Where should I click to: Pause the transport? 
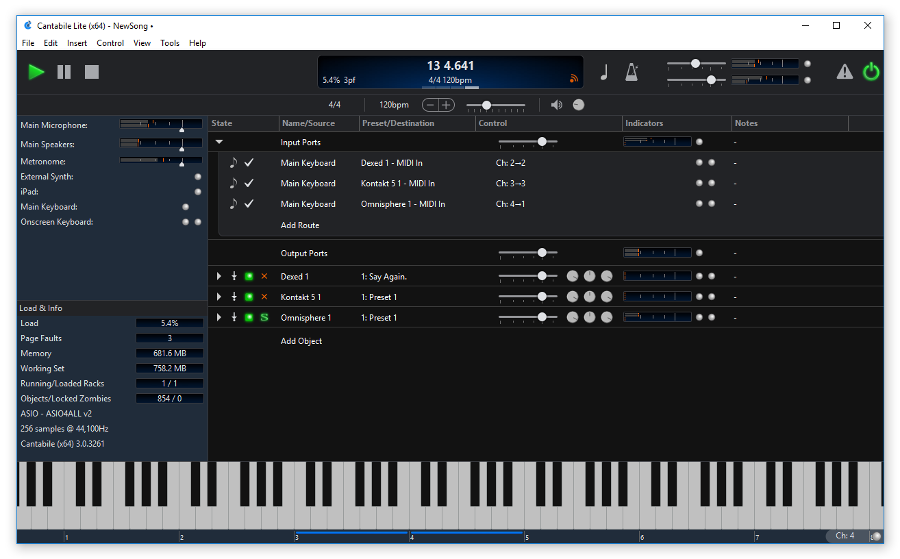point(64,72)
